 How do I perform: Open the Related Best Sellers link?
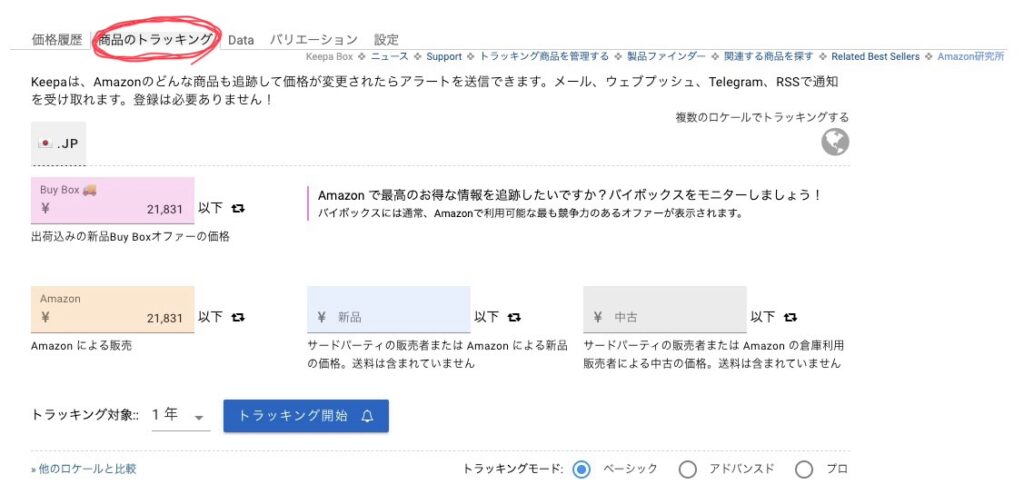coord(875,57)
